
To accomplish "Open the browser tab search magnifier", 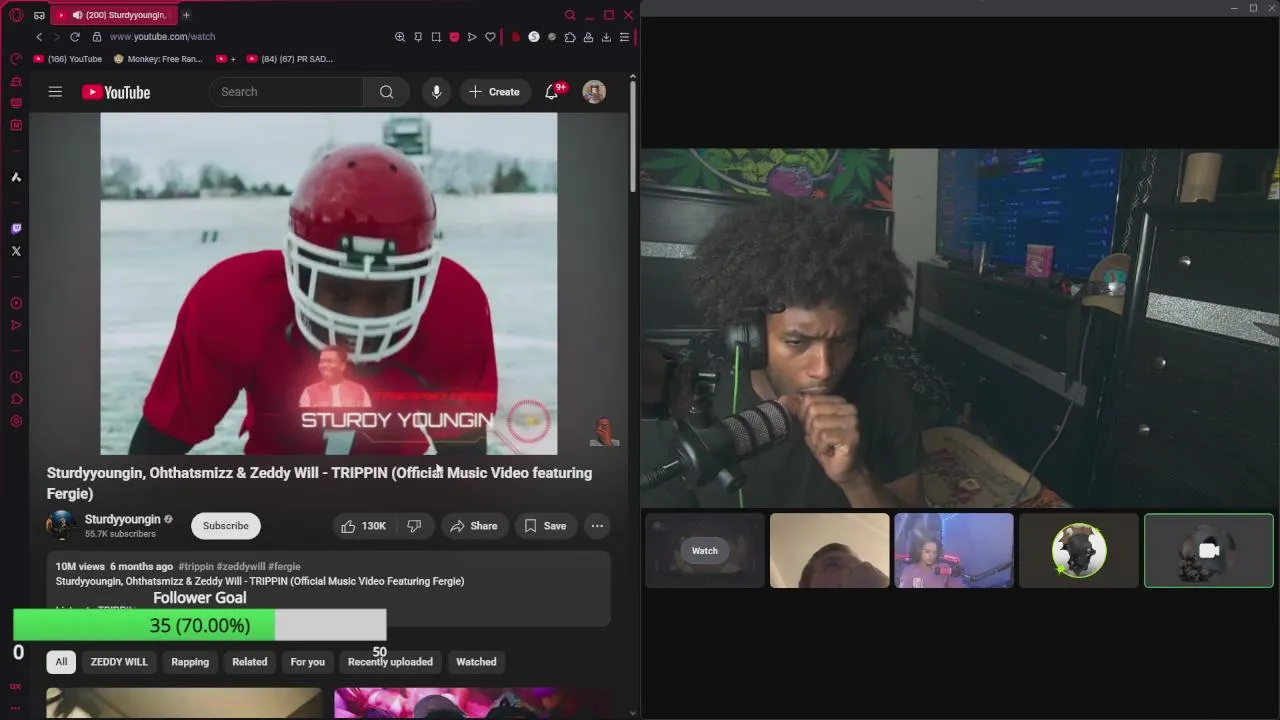I will tap(570, 15).
